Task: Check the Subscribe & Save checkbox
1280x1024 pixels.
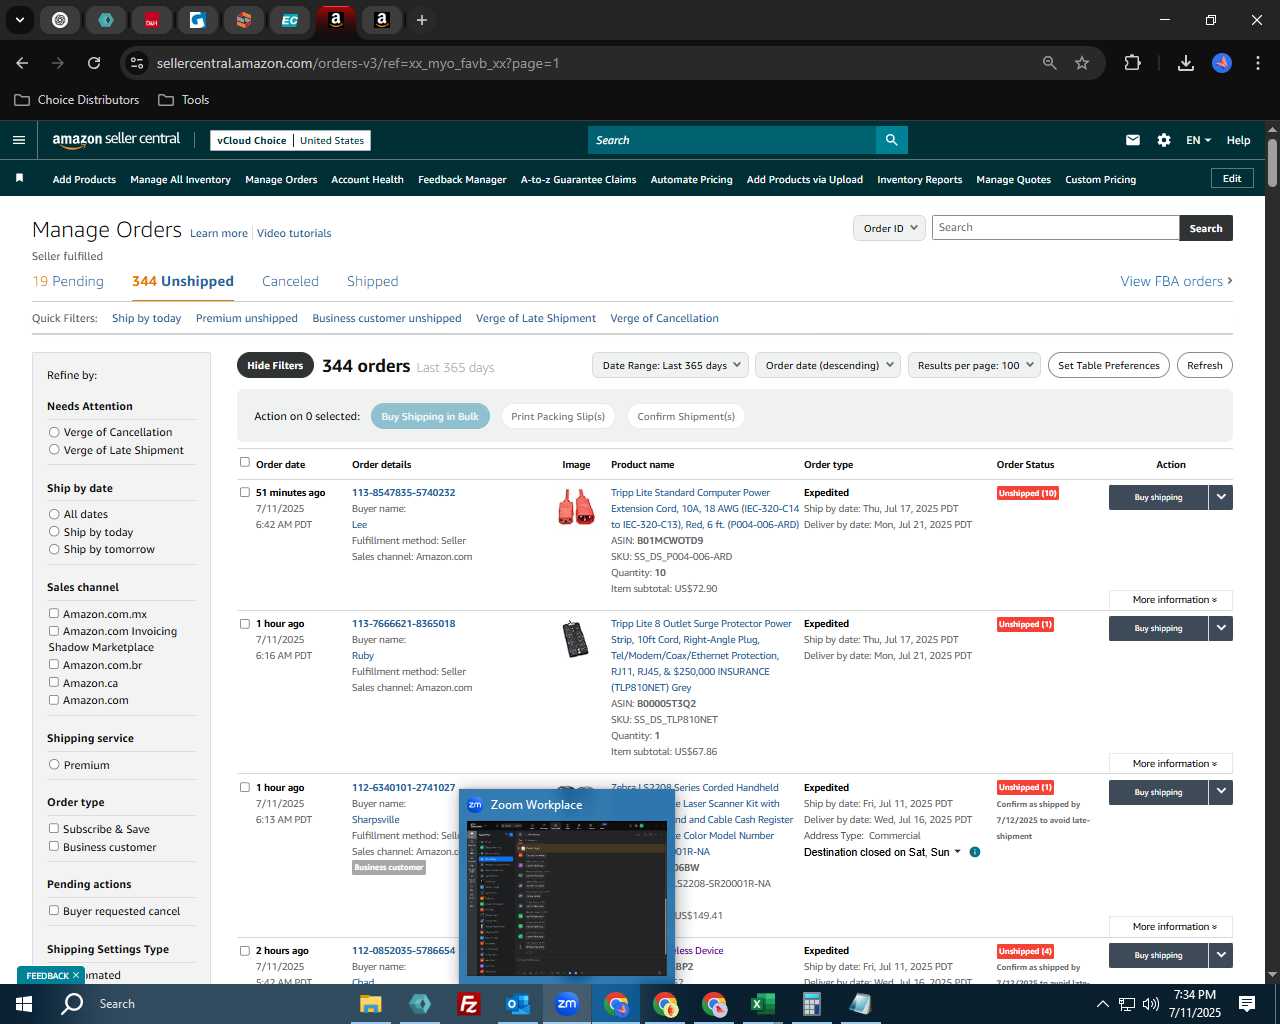Action: (x=54, y=829)
